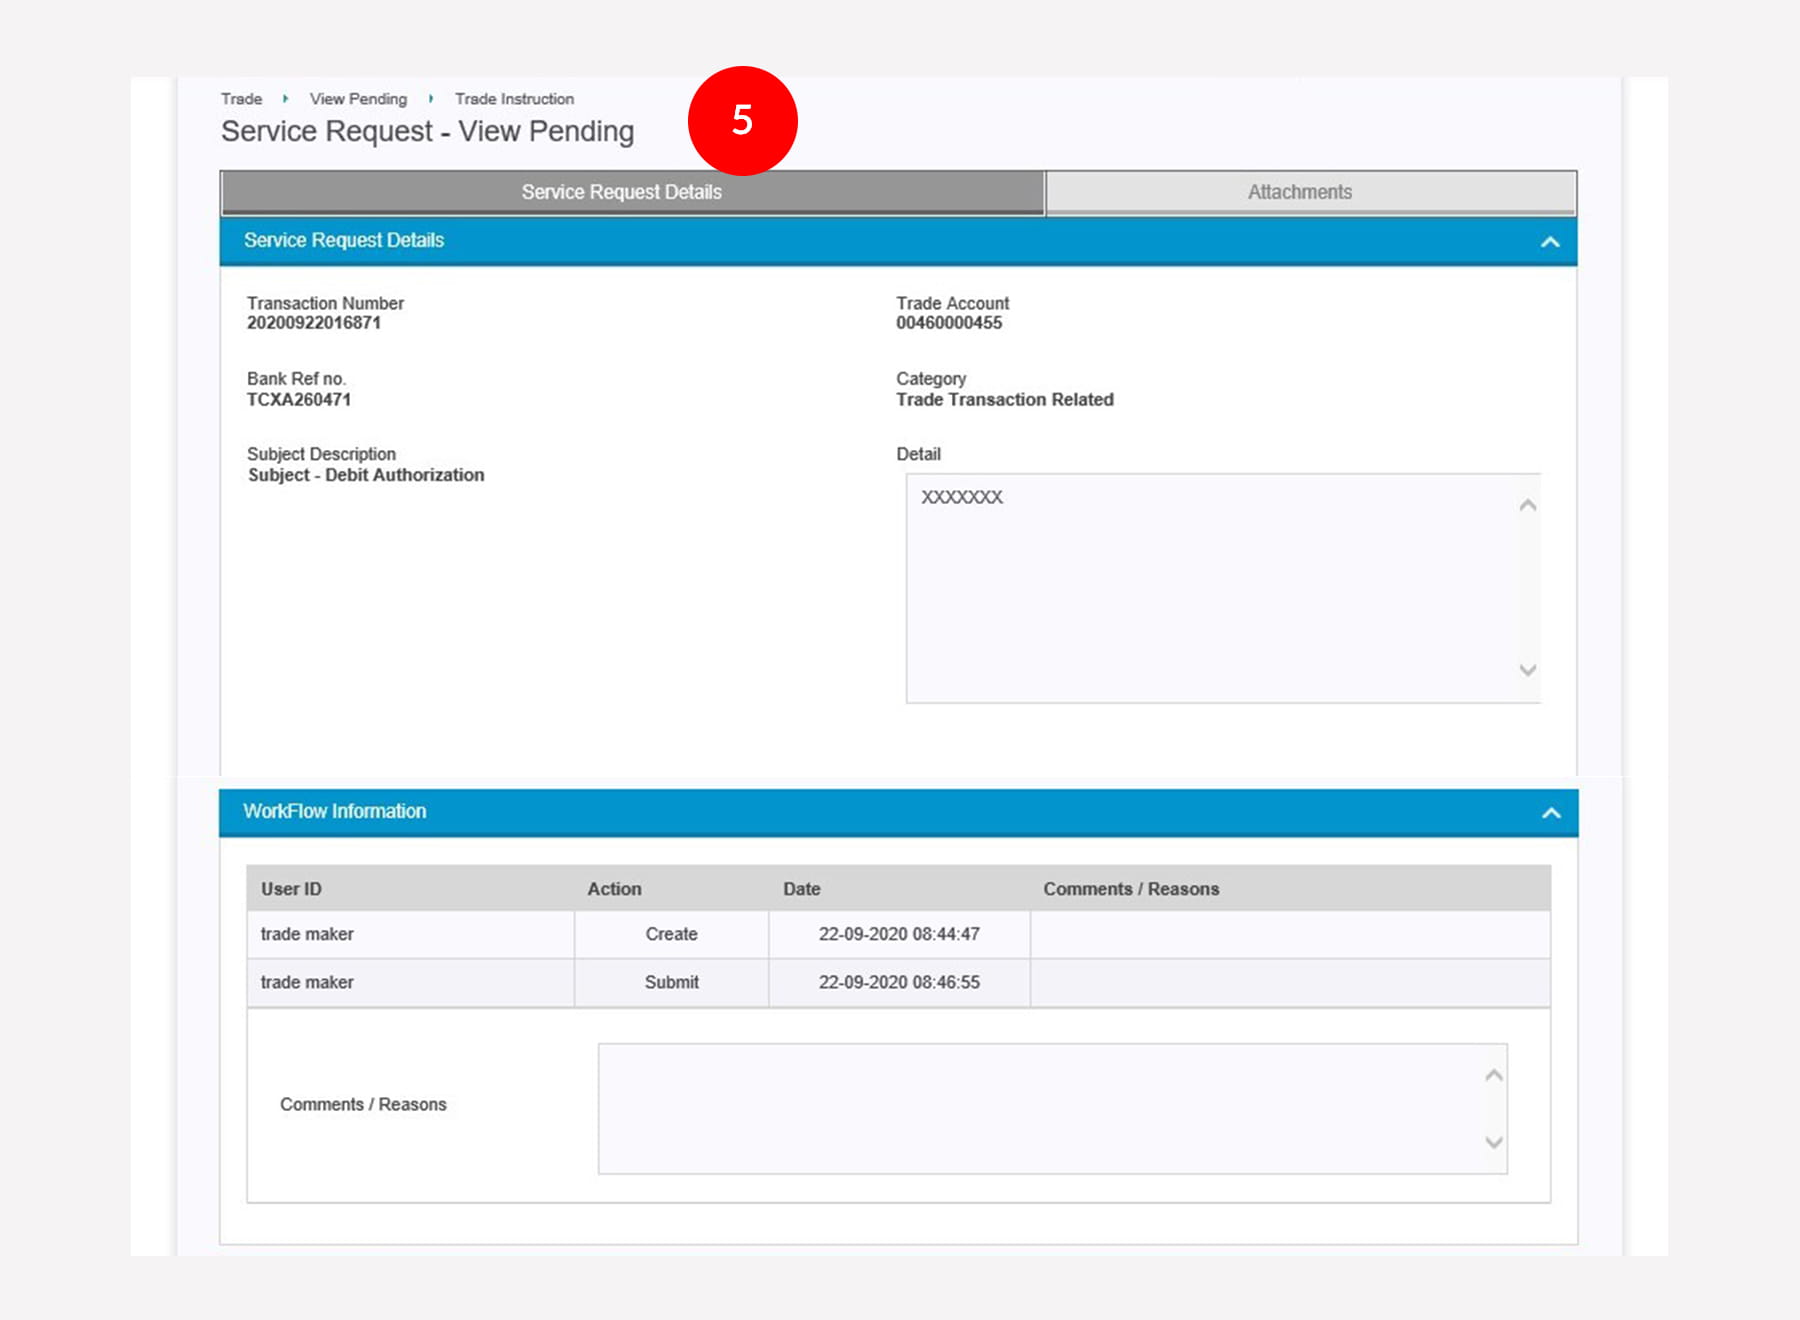Click inside the Comments / Reasons text box
Image resolution: width=1800 pixels, height=1320 pixels.
click(x=1040, y=1108)
